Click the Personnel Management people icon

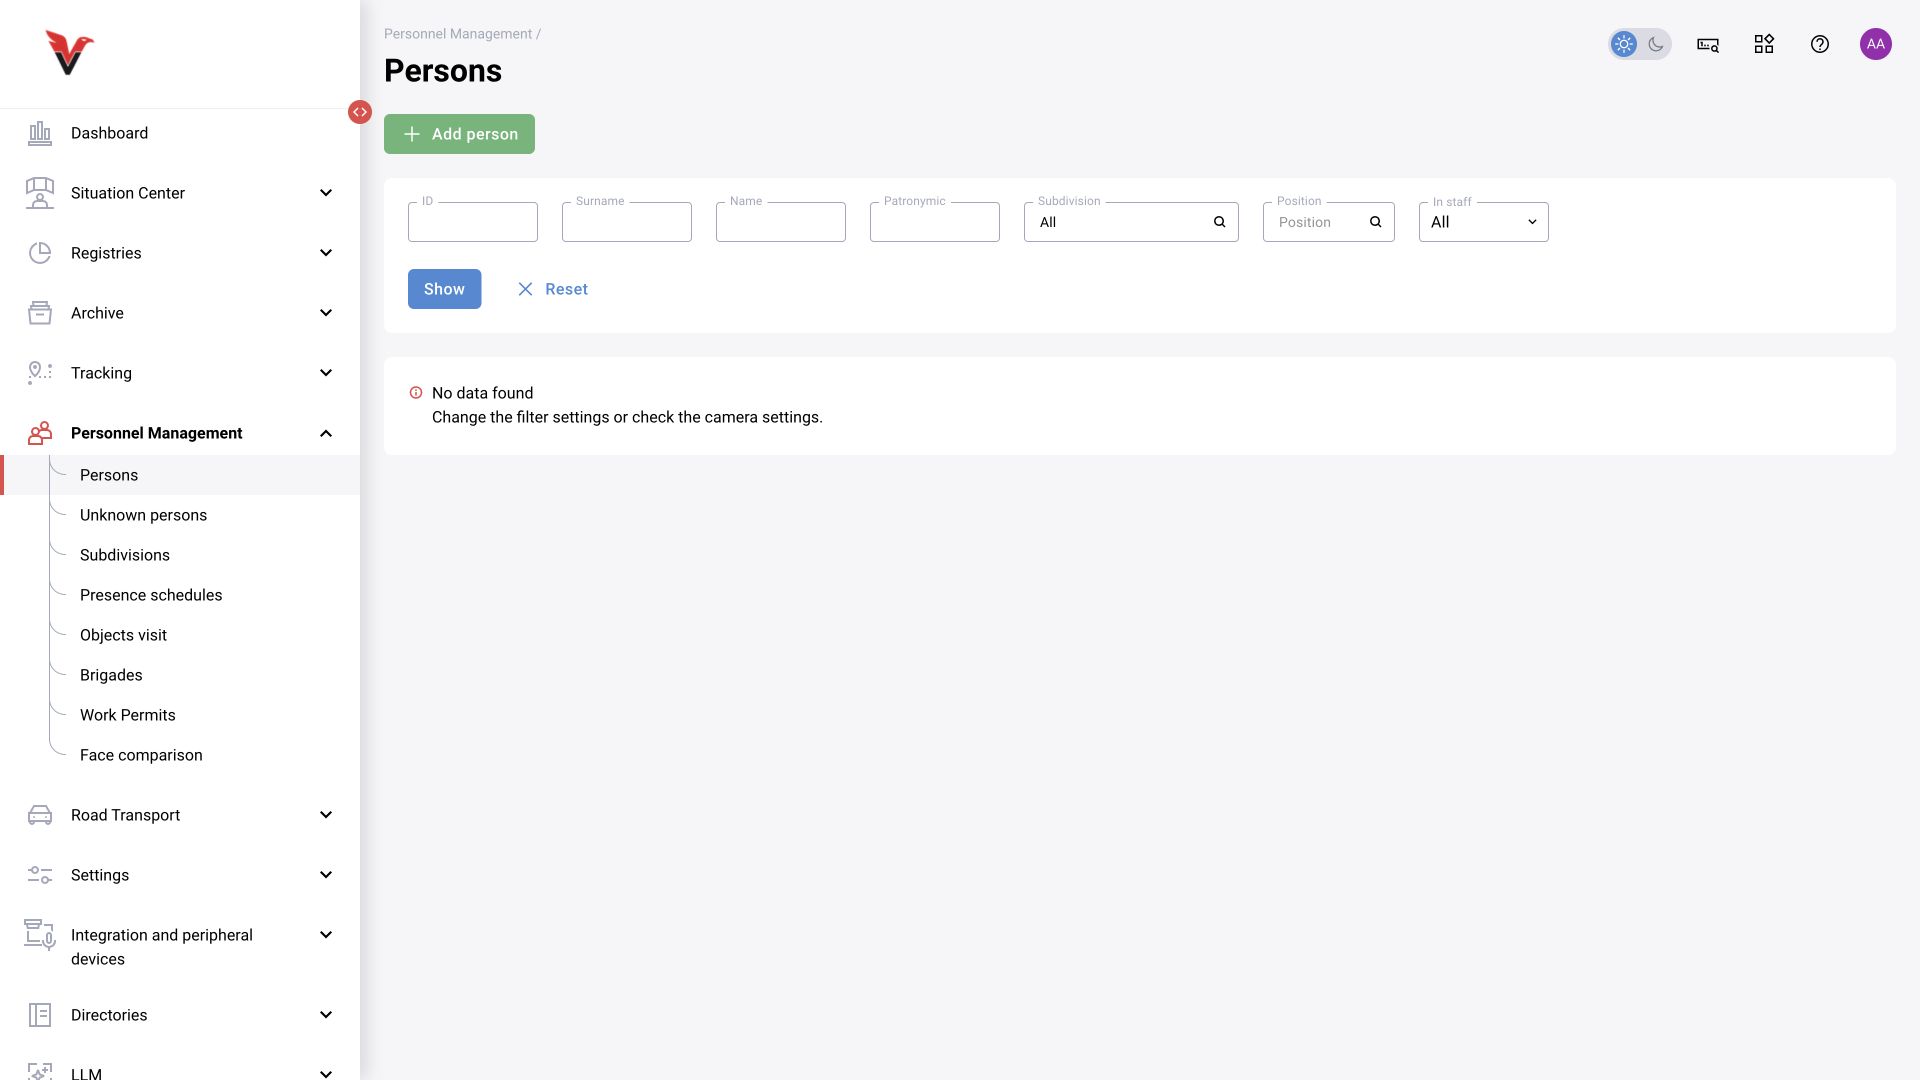(x=40, y=433)
